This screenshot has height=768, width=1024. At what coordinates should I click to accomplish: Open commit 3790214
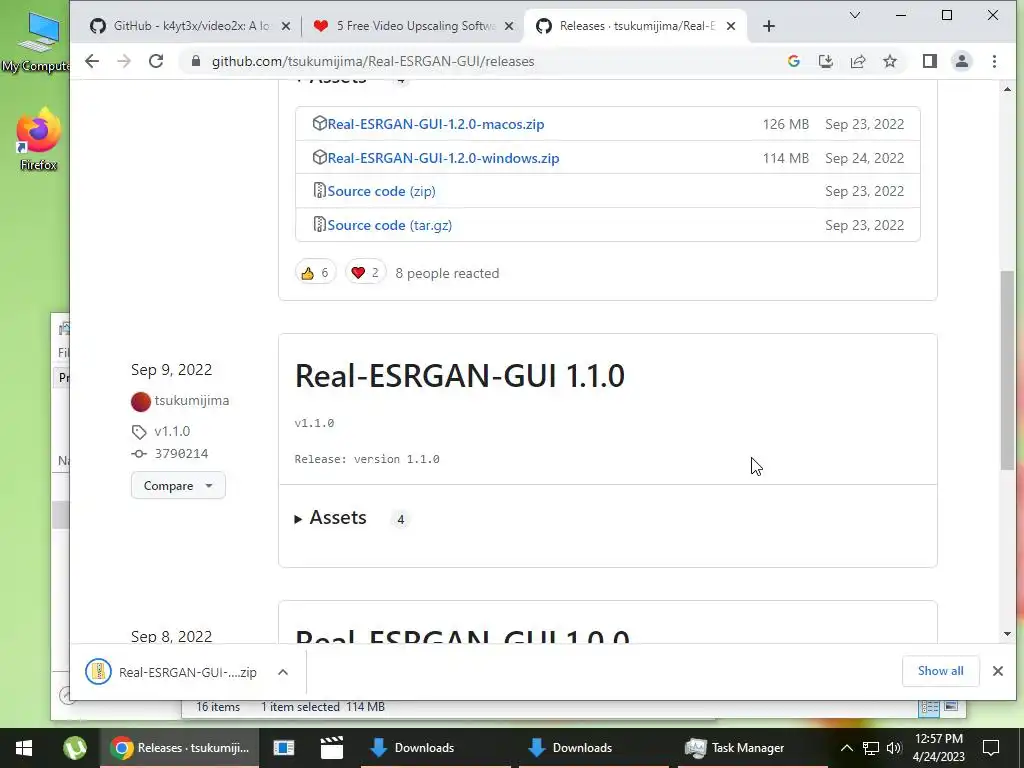coord(181,454)
